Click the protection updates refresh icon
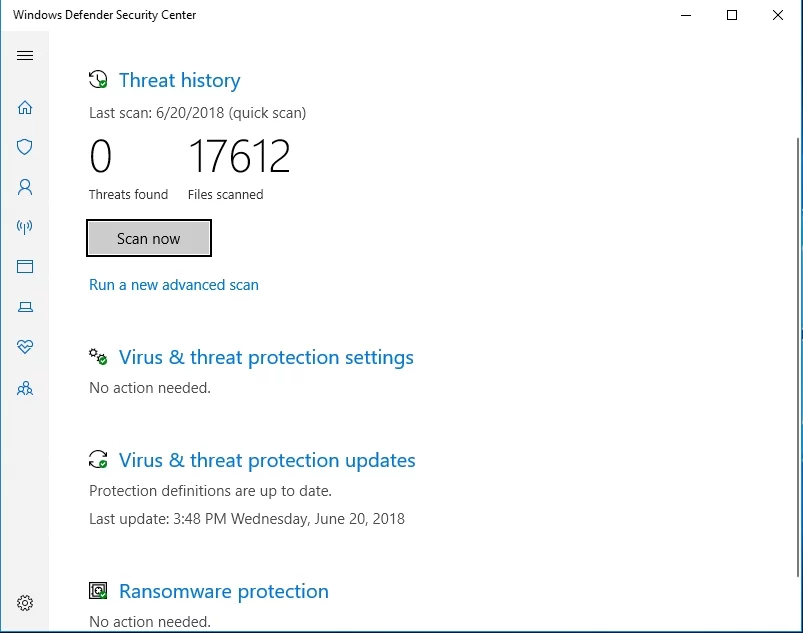803x633 pixels. click(98, 460)
